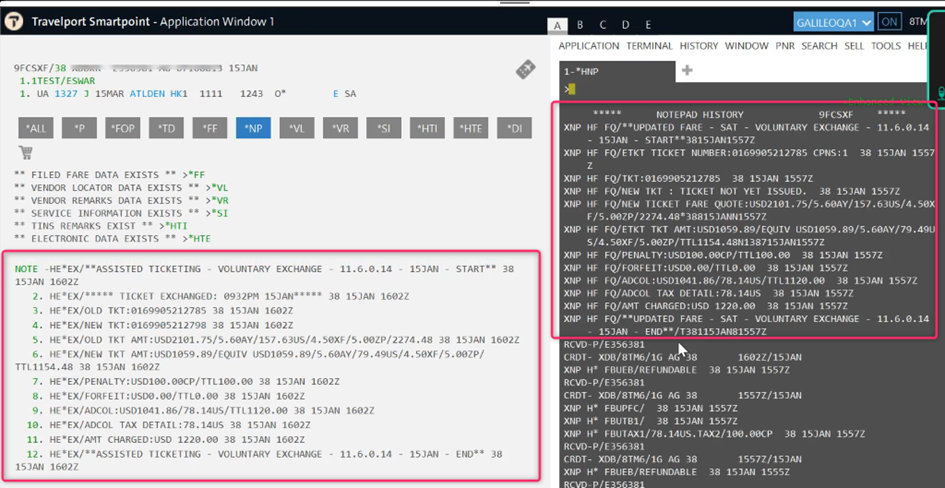Open the TERMINAL menu
The height and width of the screenshot is (488, 945).
click(x=650, y=46)
